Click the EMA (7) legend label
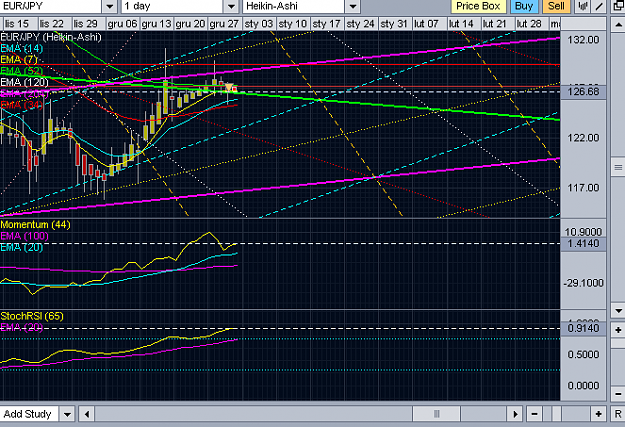The width and height of the screenshot is (625, 427). (19, 59)
